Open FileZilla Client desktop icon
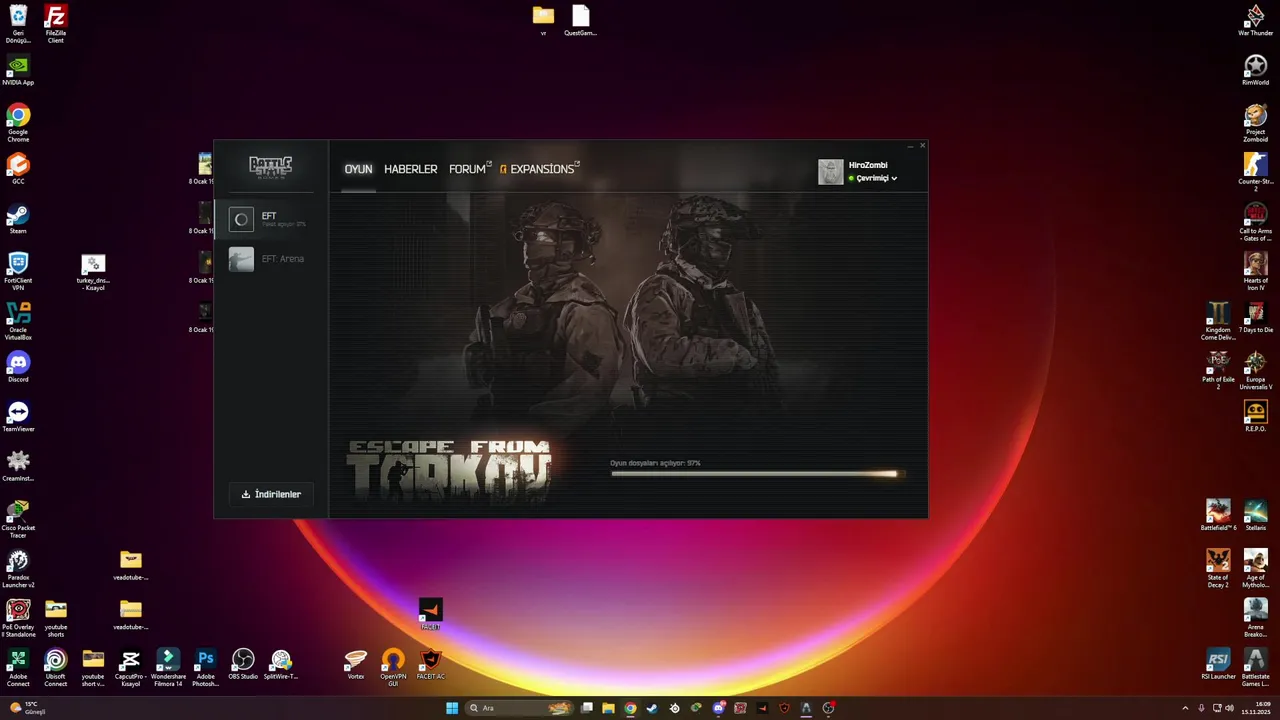 pyautogui.click(x=56, y=24)
